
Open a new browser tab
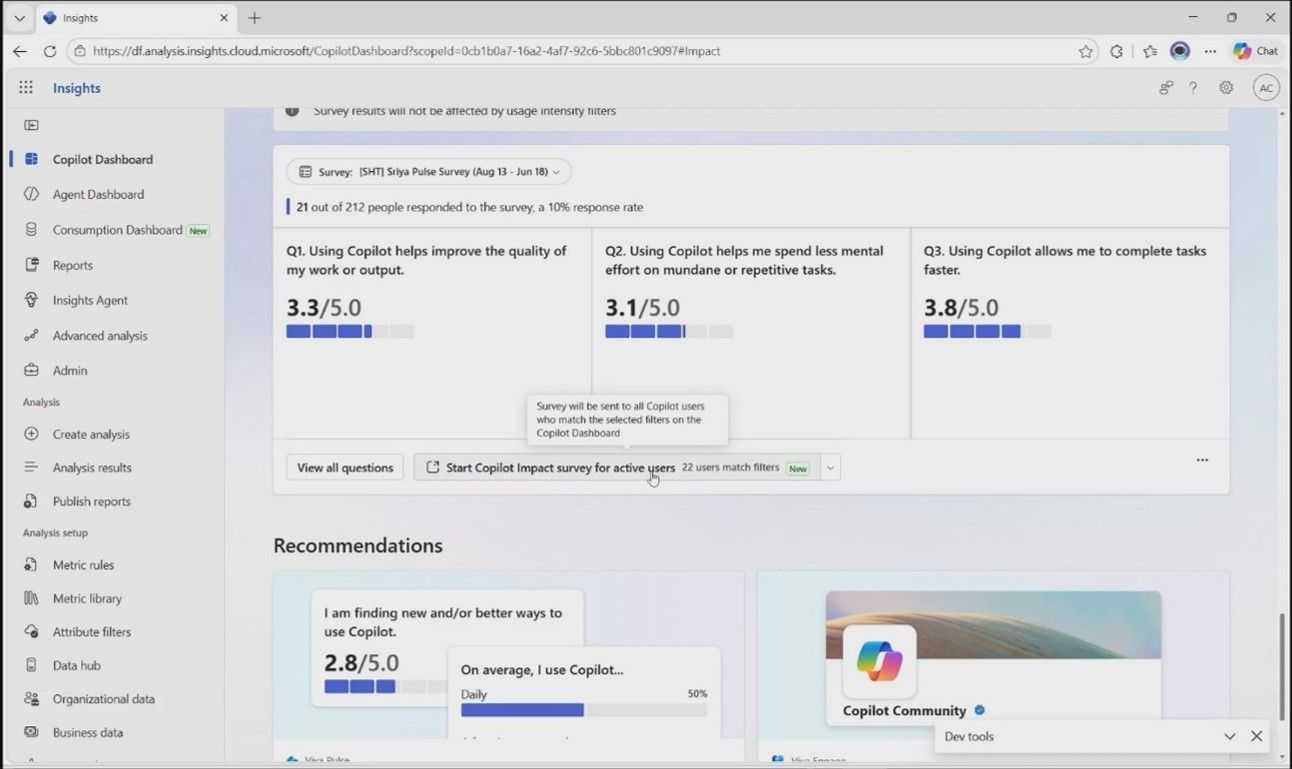coord(254,18)
